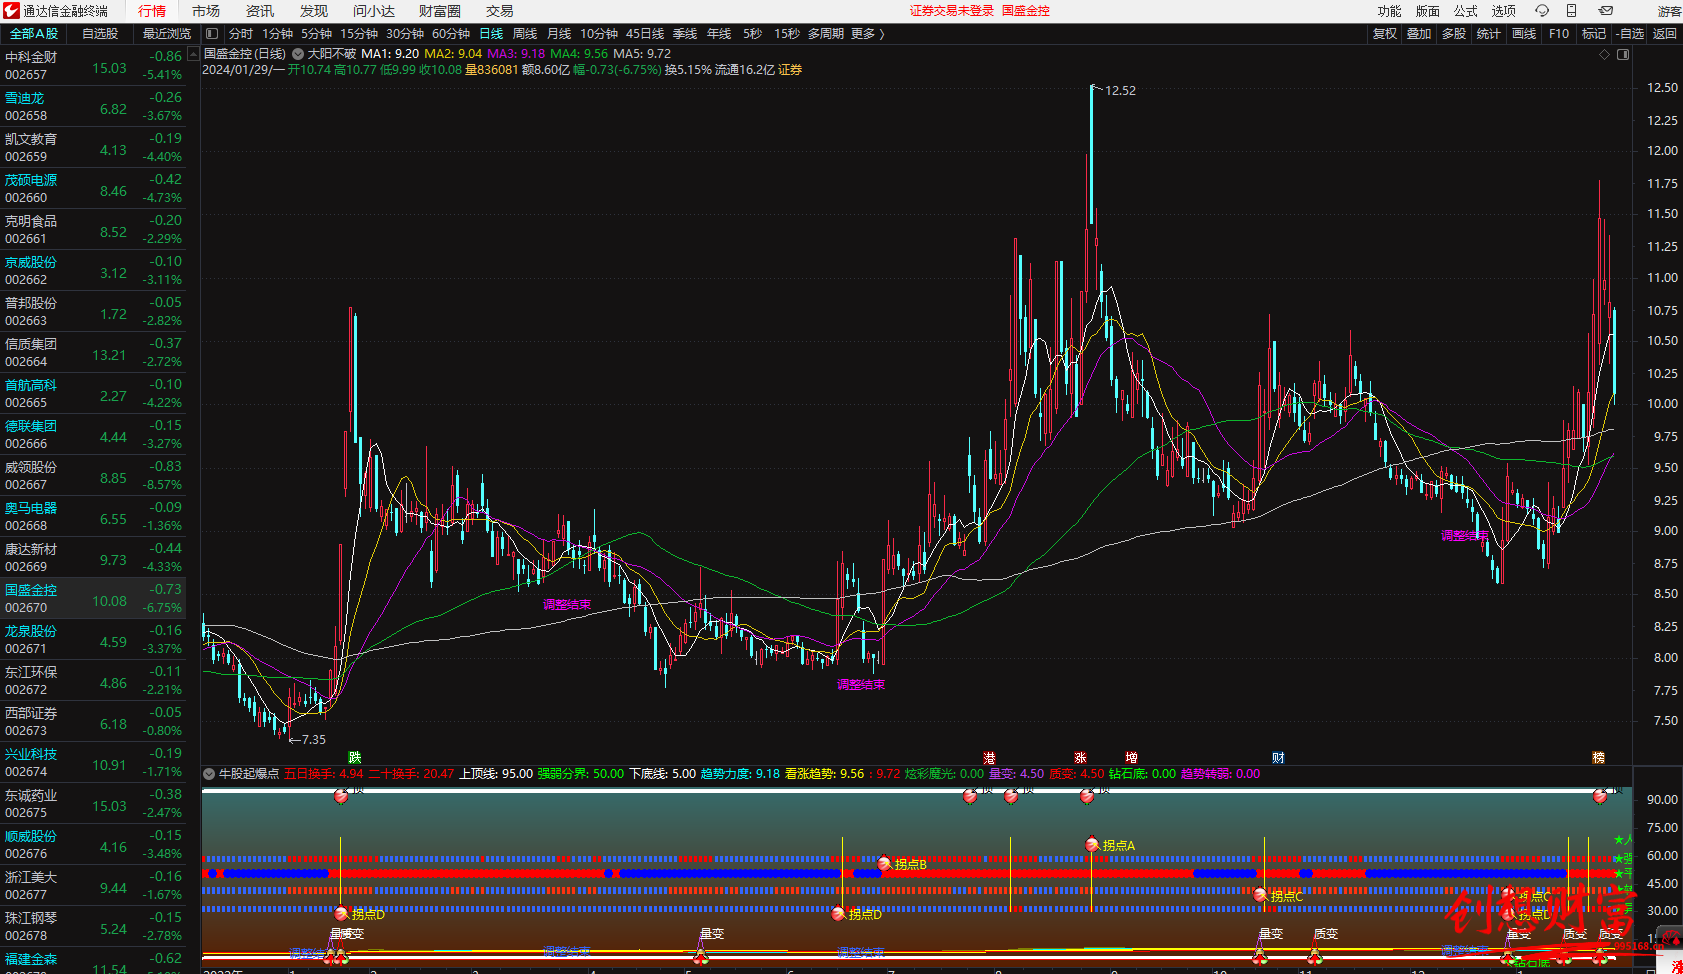Click the diamond icon above the price axis
The width and height of the screenshot is (1683, 974).
[1605, 55]
